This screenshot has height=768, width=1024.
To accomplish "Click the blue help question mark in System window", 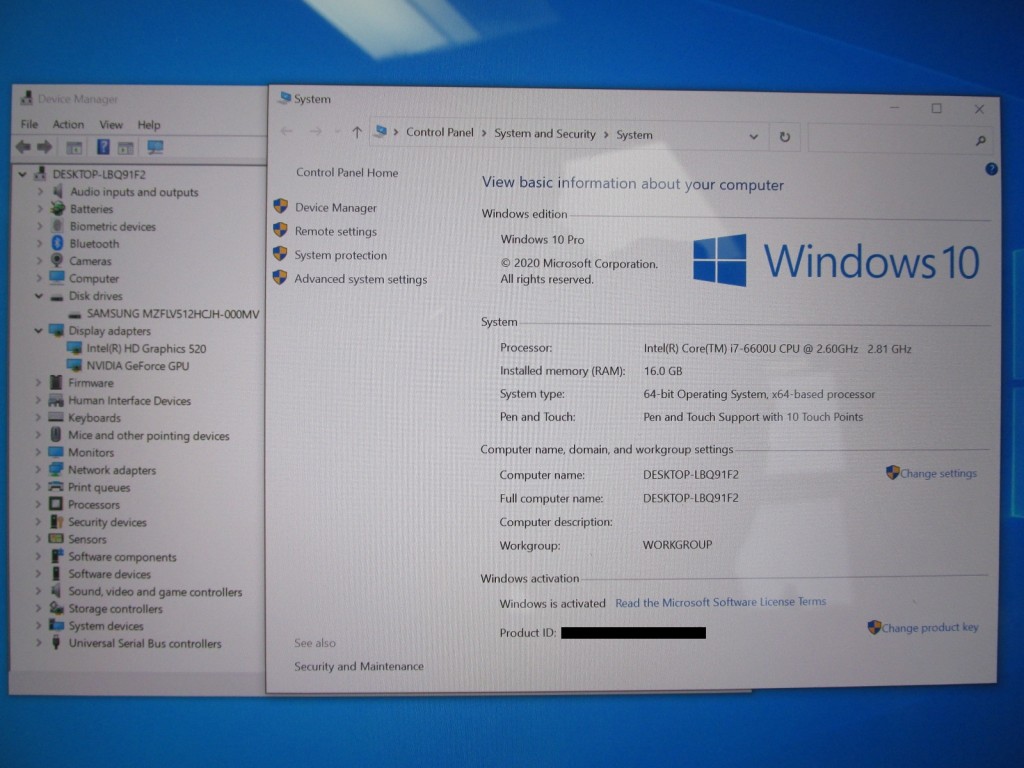I will coord(991,169).
